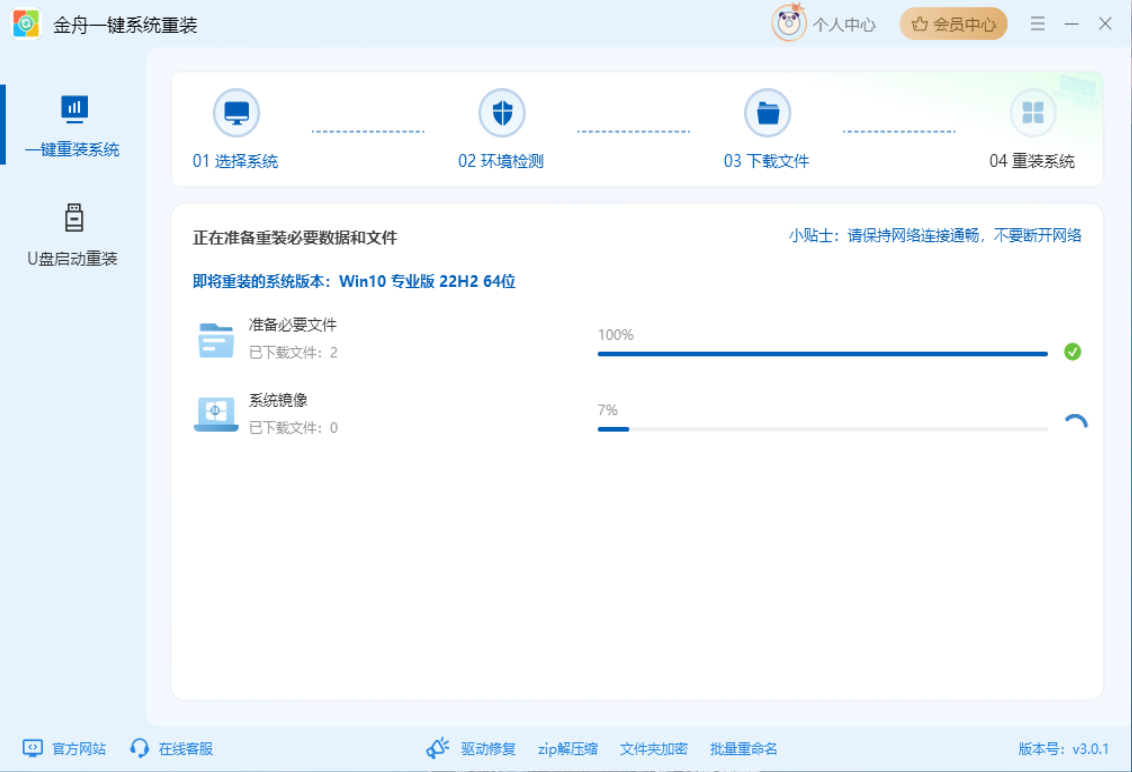Click the 系统镜像 label
This screenshot has width=1132, height=772.
coord(279,400)
